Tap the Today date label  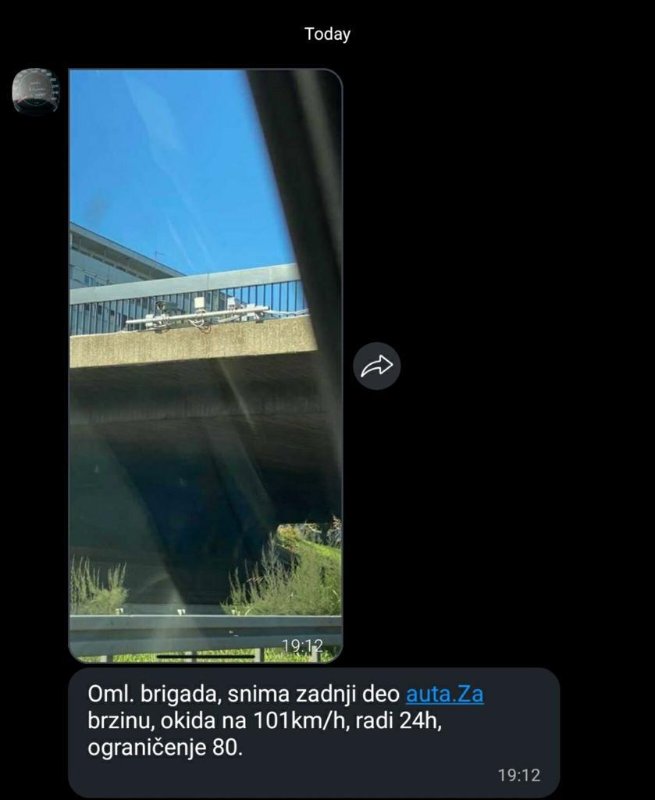[x=327, y=34]
